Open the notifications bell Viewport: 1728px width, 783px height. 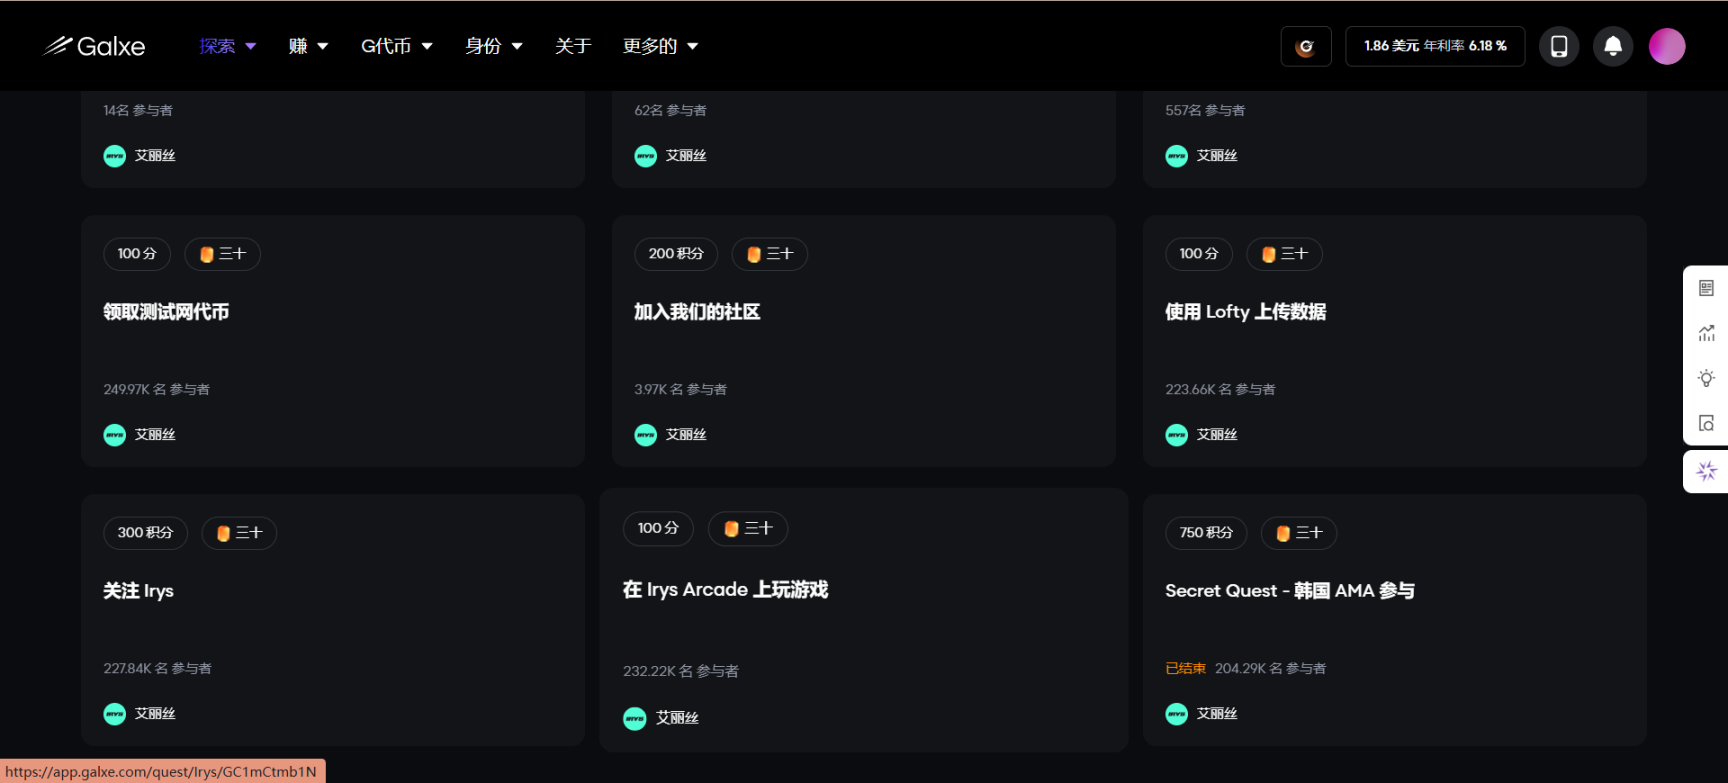(x=1613, y=46)
